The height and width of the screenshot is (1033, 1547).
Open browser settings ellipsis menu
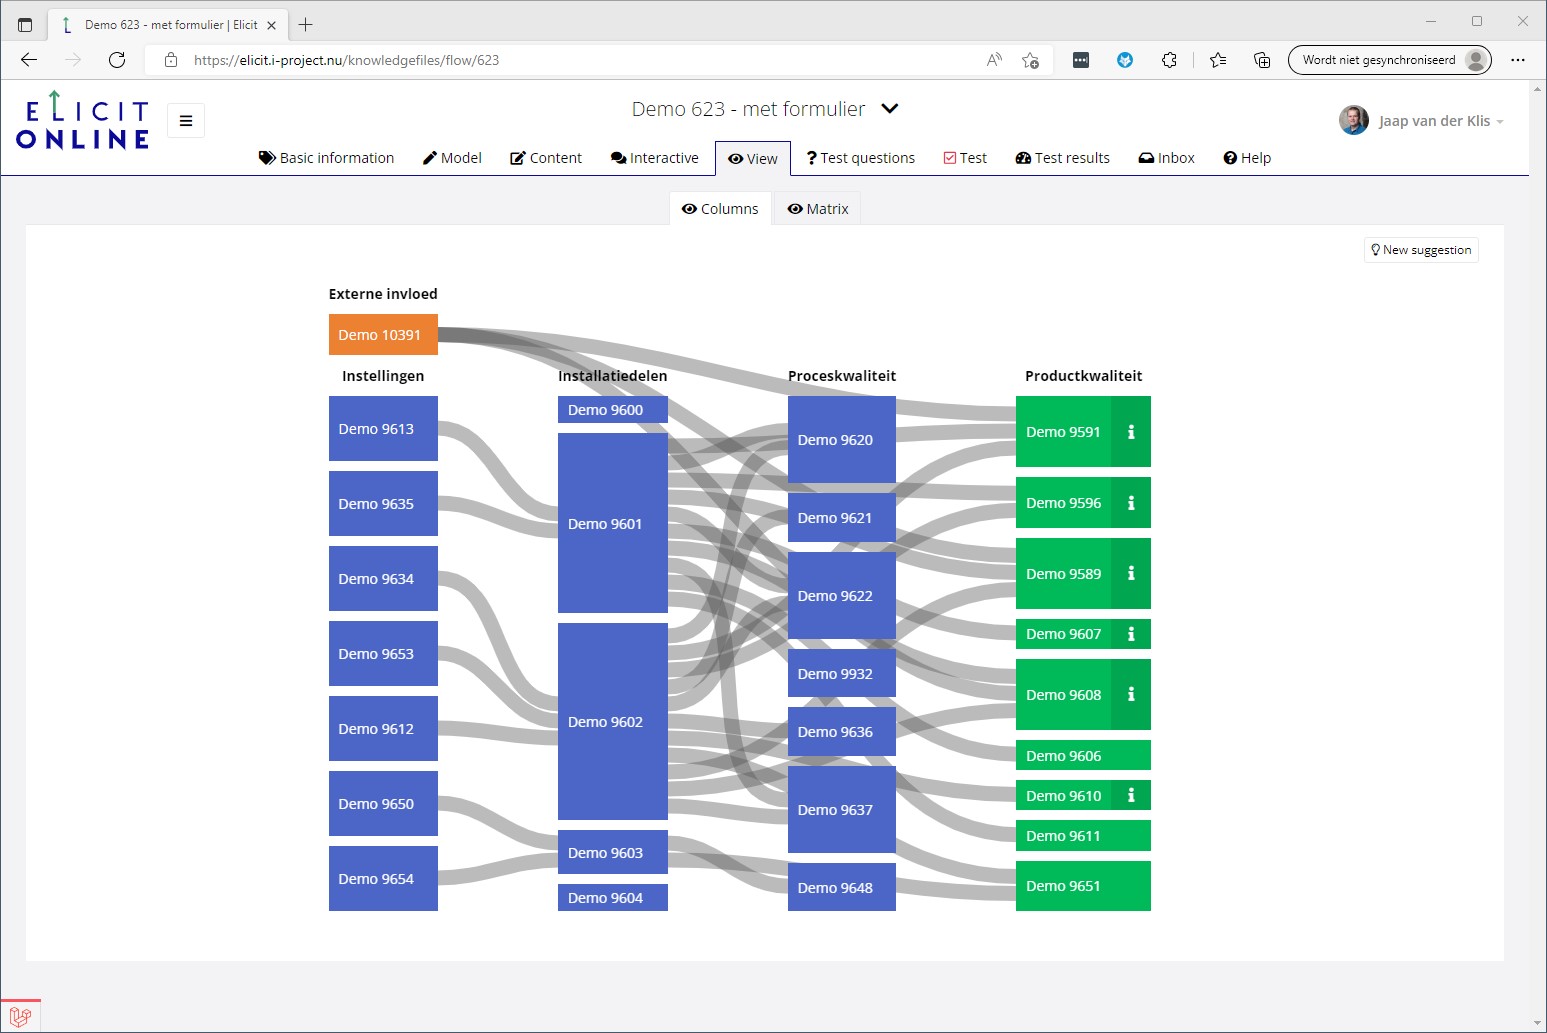(x=1518, y=60)
